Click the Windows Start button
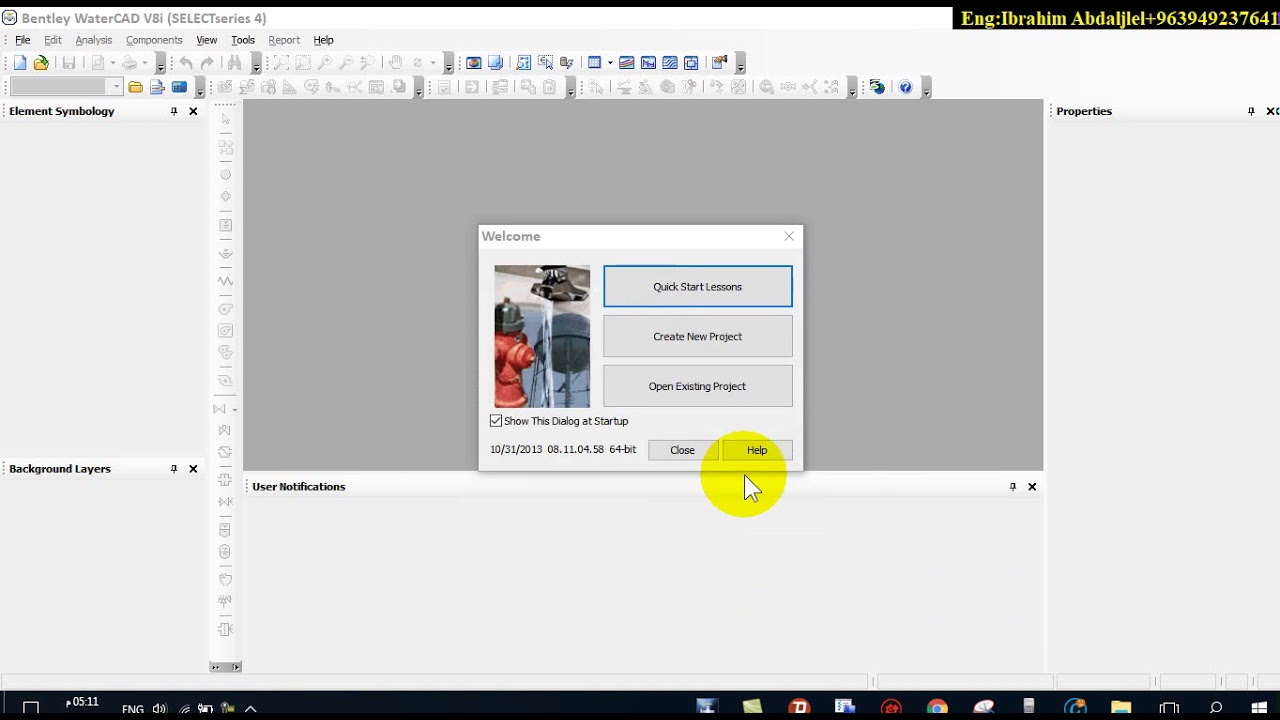 pos(1259,707)
